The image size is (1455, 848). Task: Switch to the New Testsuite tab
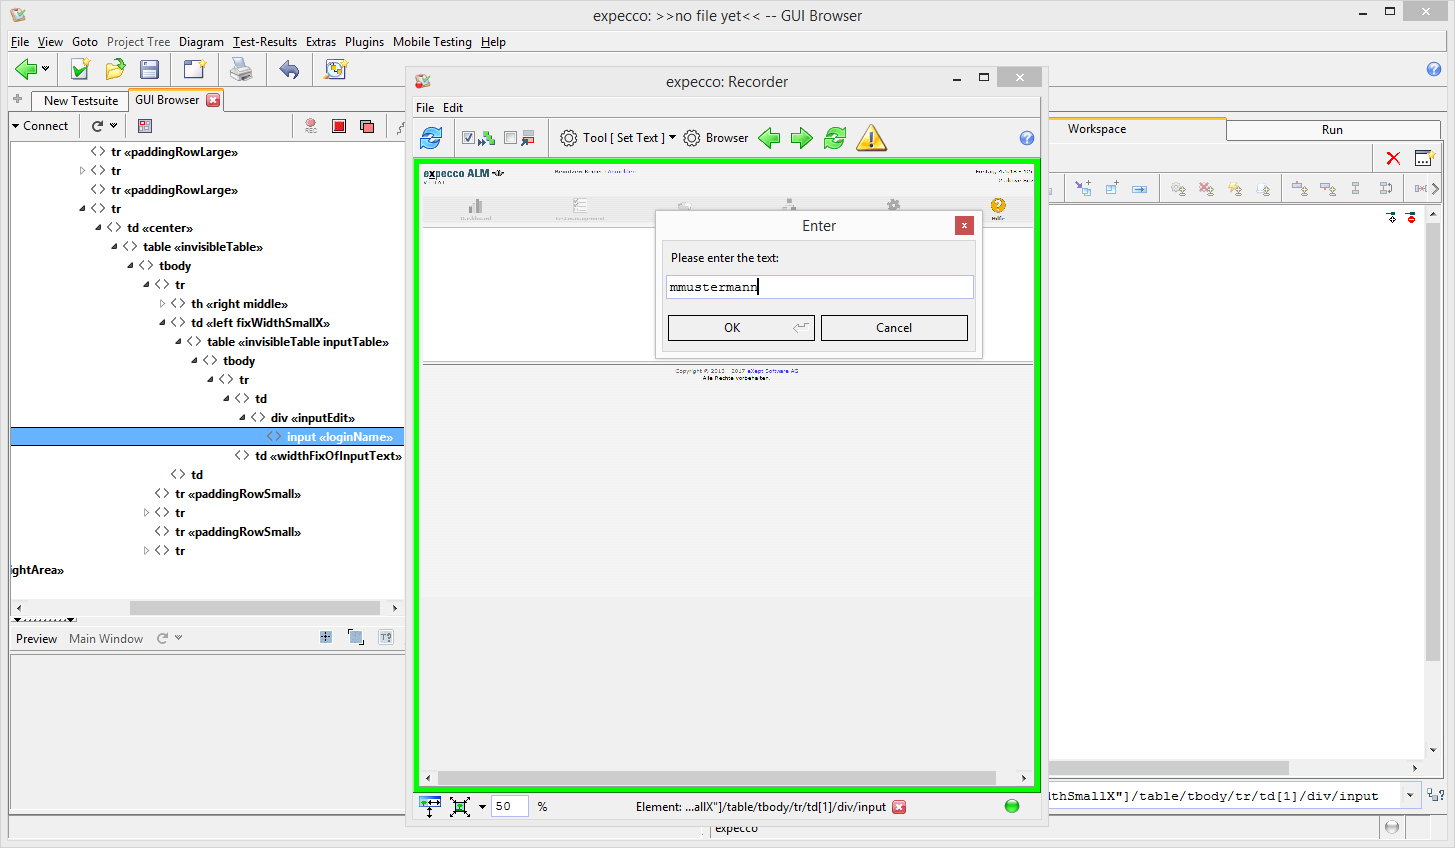80,101
